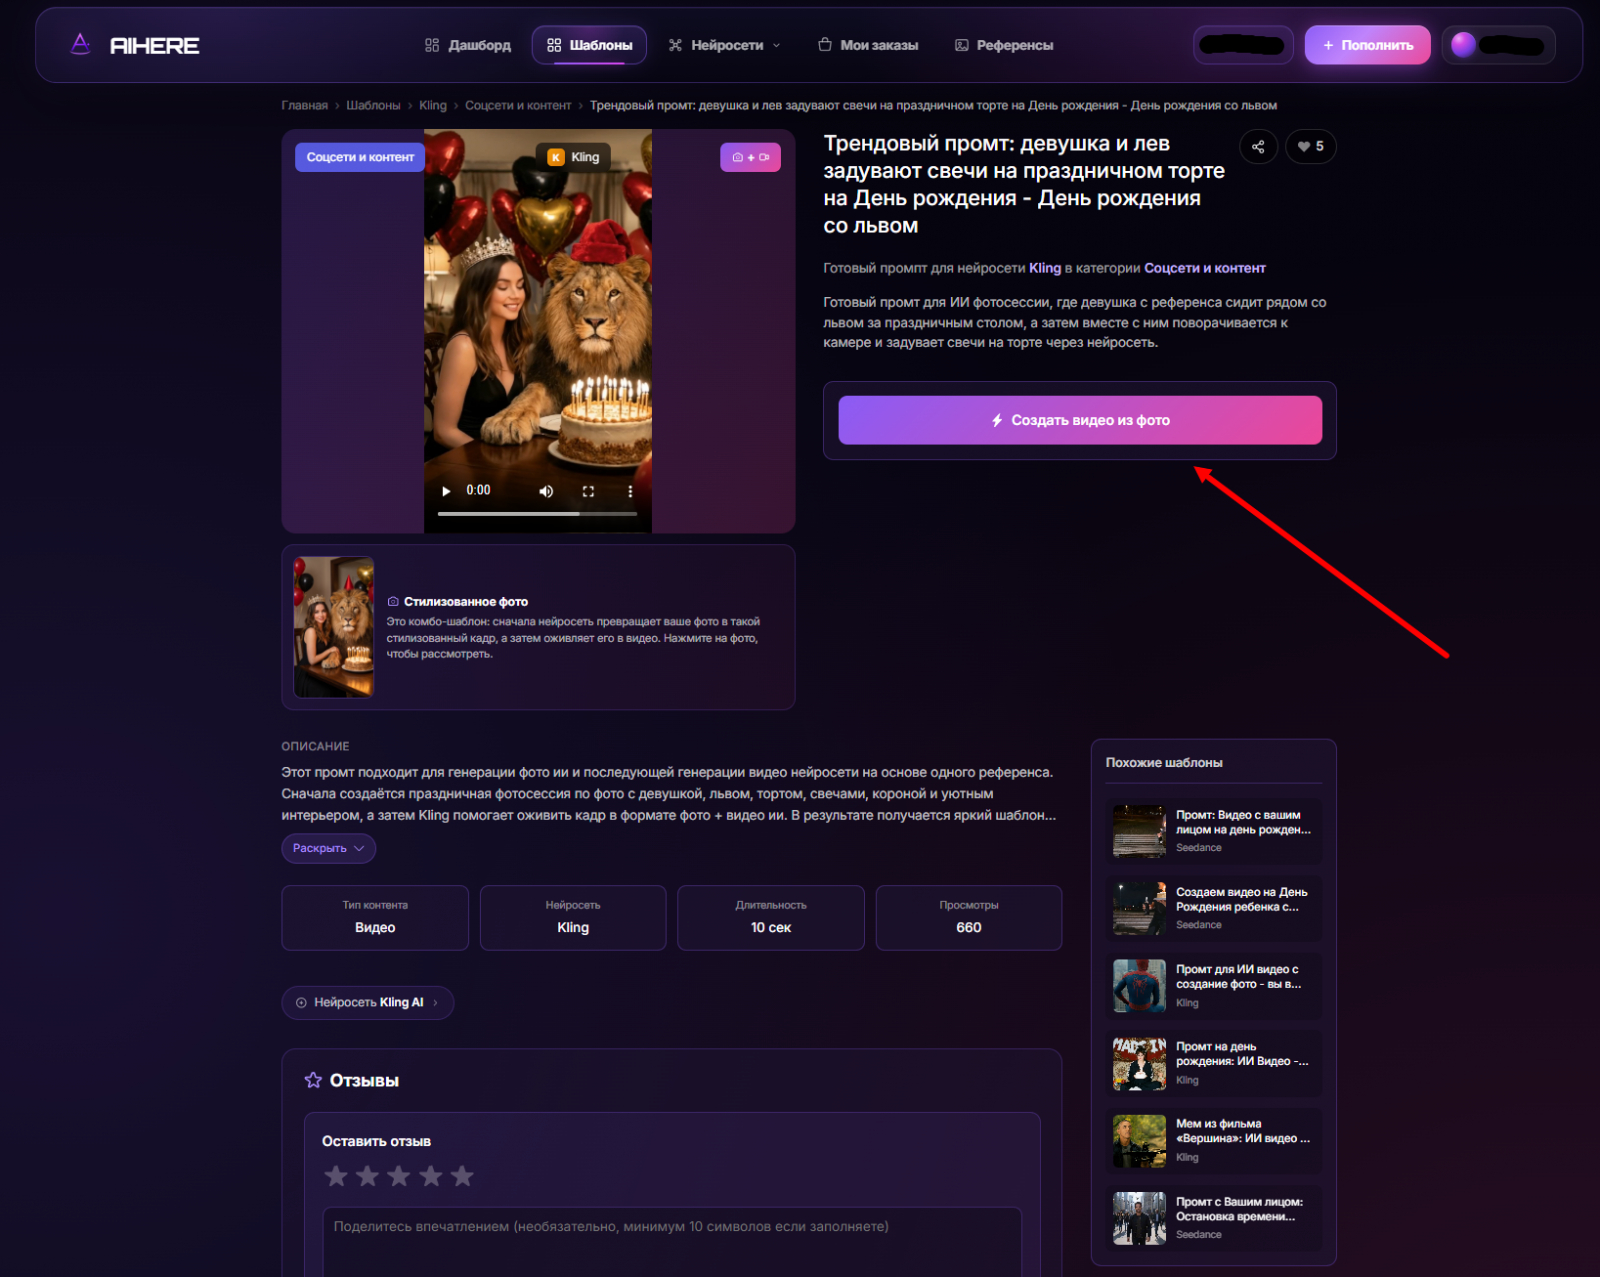Open video more options menu
The height and width of the screenshot is (1277, 1600).
click(x=630, y=491)
